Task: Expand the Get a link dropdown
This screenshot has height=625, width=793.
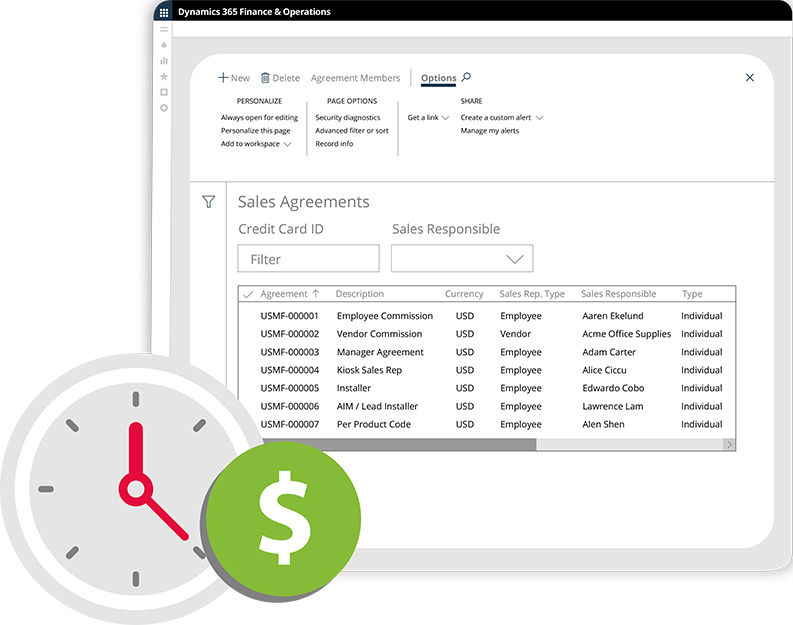Action: pyautogui.click(x=428, y=117)
